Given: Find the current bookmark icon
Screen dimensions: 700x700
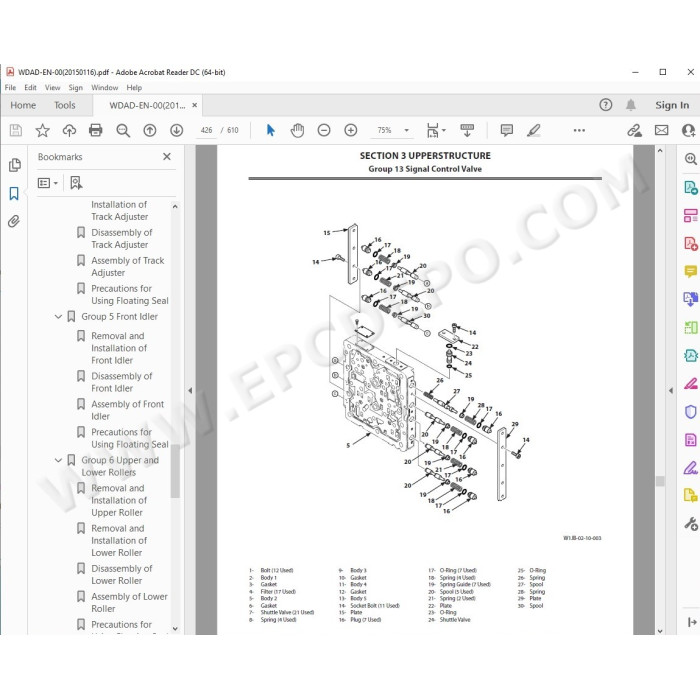Looking at the screenshot, I should point(76,183).
